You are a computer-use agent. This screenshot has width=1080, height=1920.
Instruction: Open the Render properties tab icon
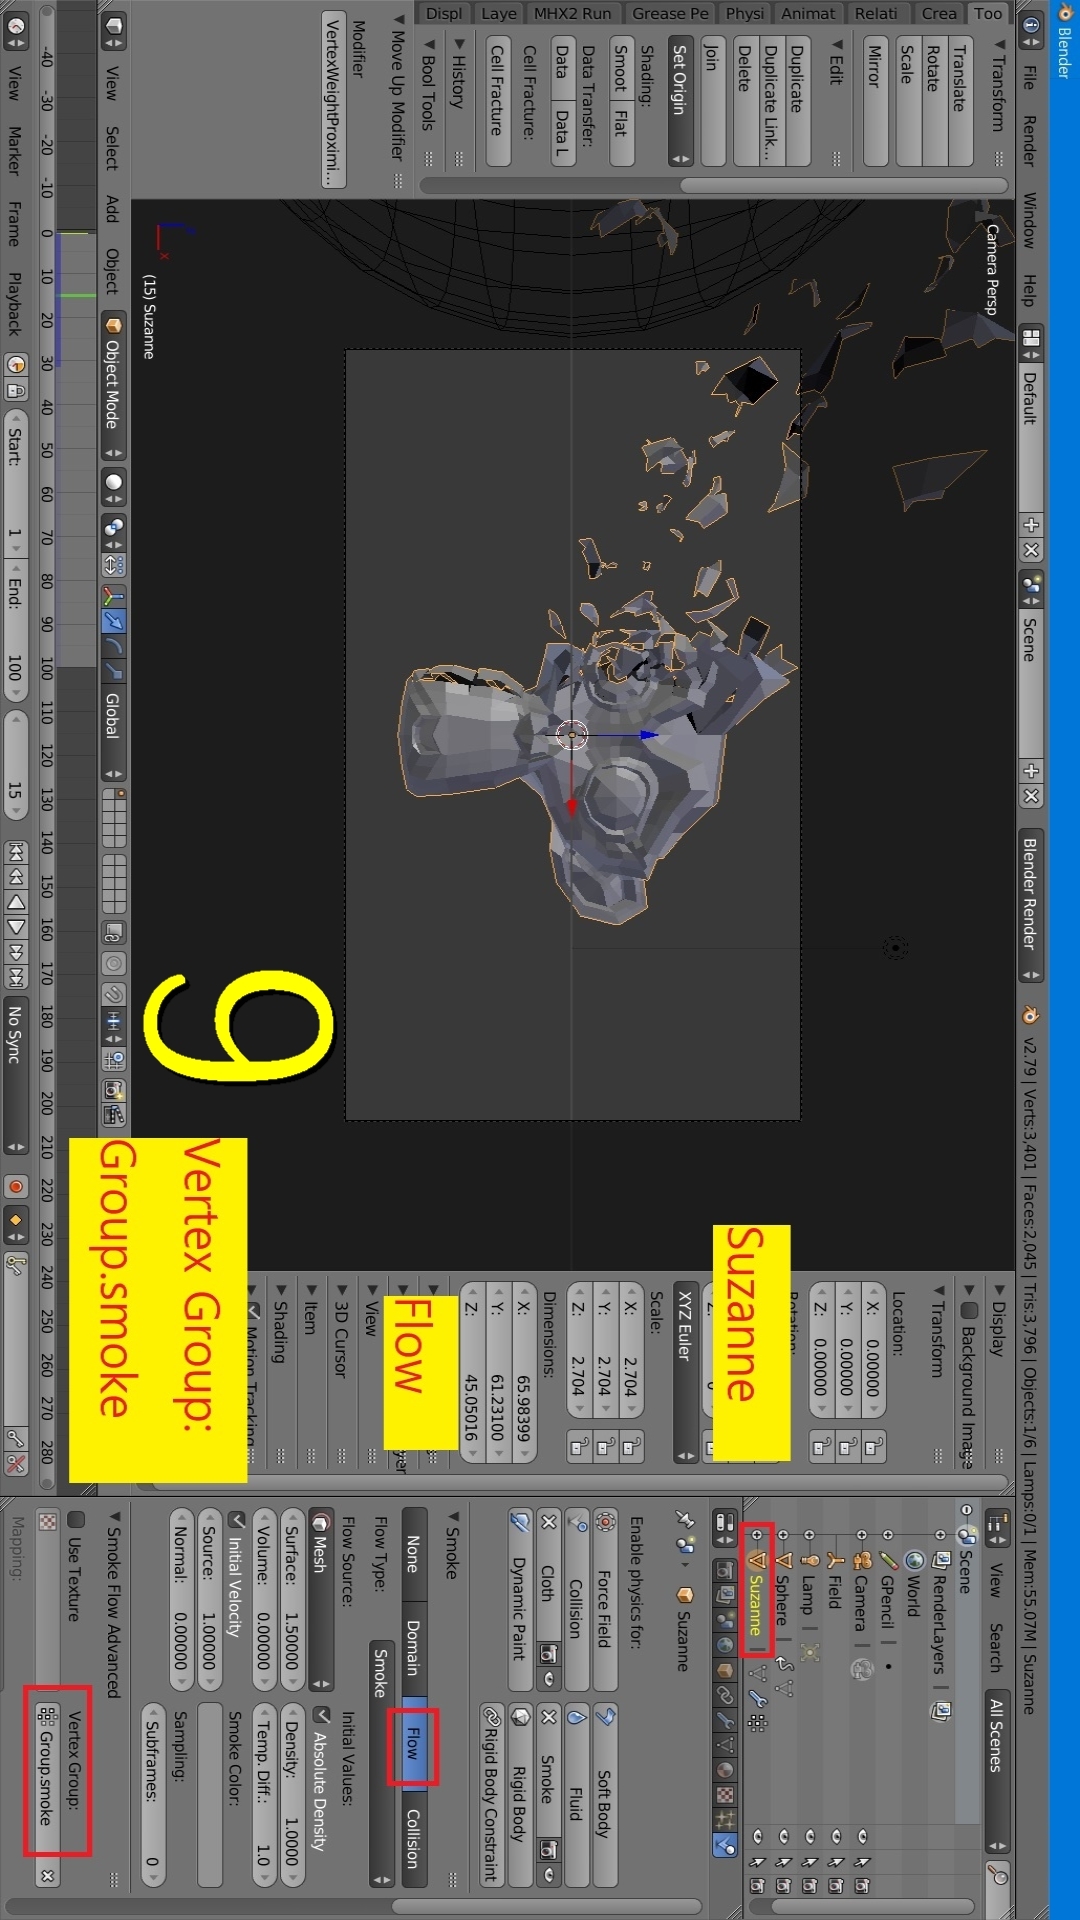(x=725, y=1570)
